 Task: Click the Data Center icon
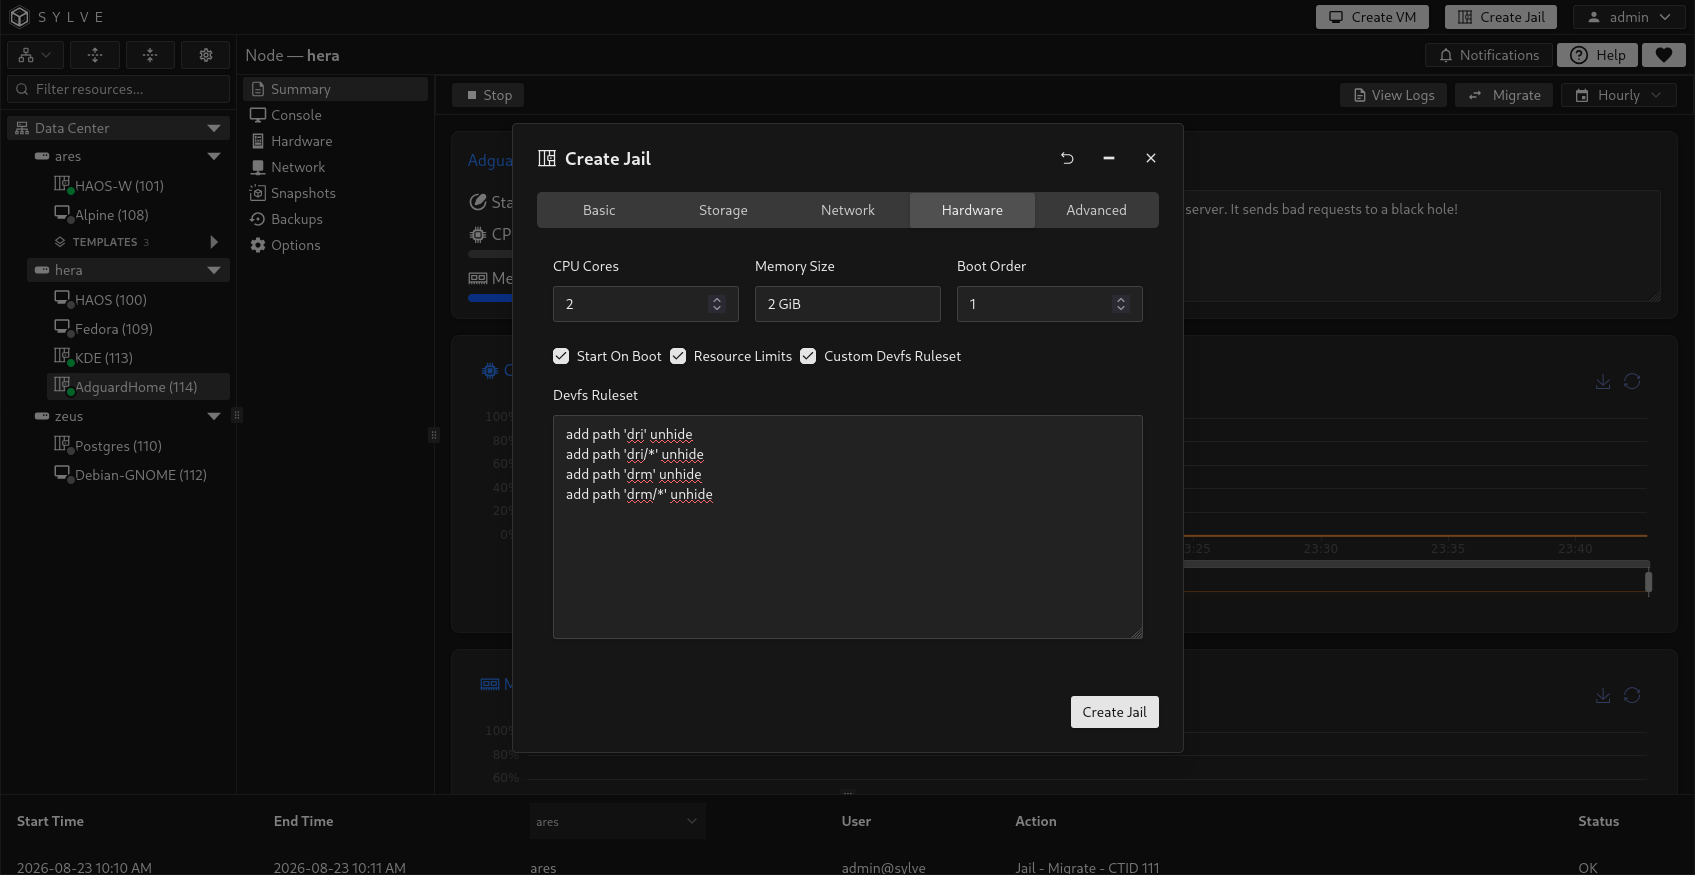pos(22,128)
